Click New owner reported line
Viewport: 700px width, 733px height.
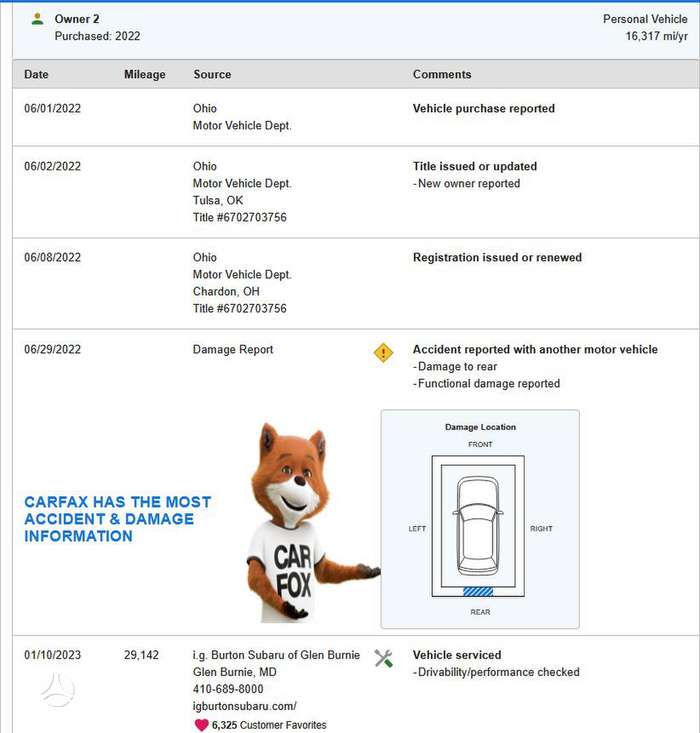click(466, 184)
